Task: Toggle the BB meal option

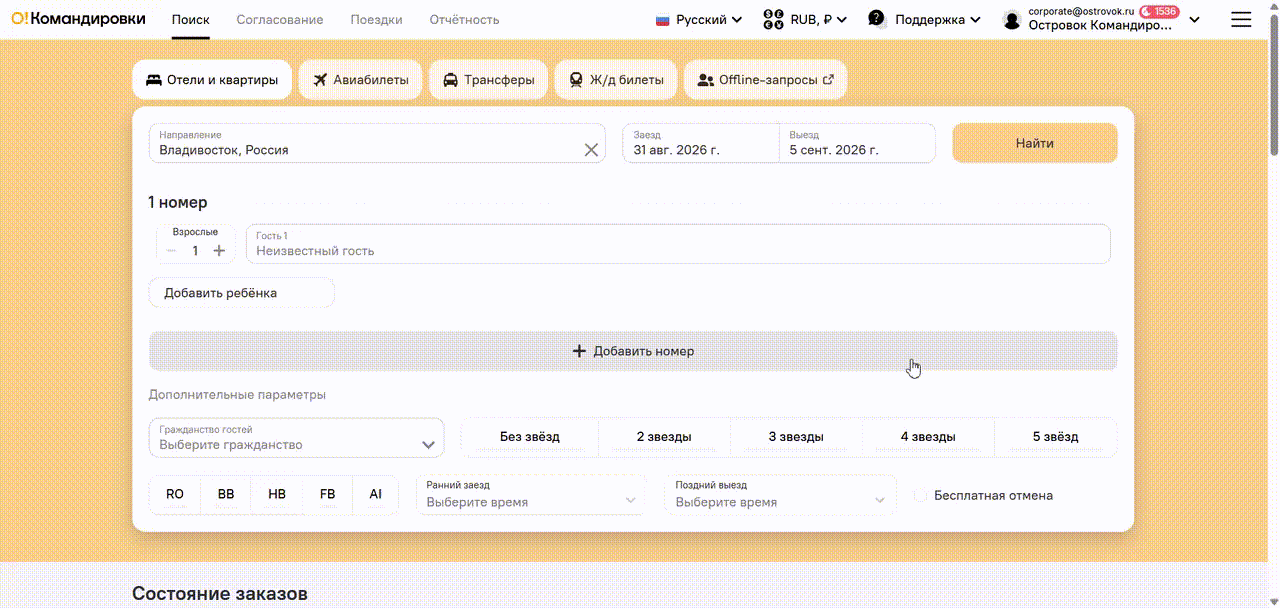Action: [226, 495]
